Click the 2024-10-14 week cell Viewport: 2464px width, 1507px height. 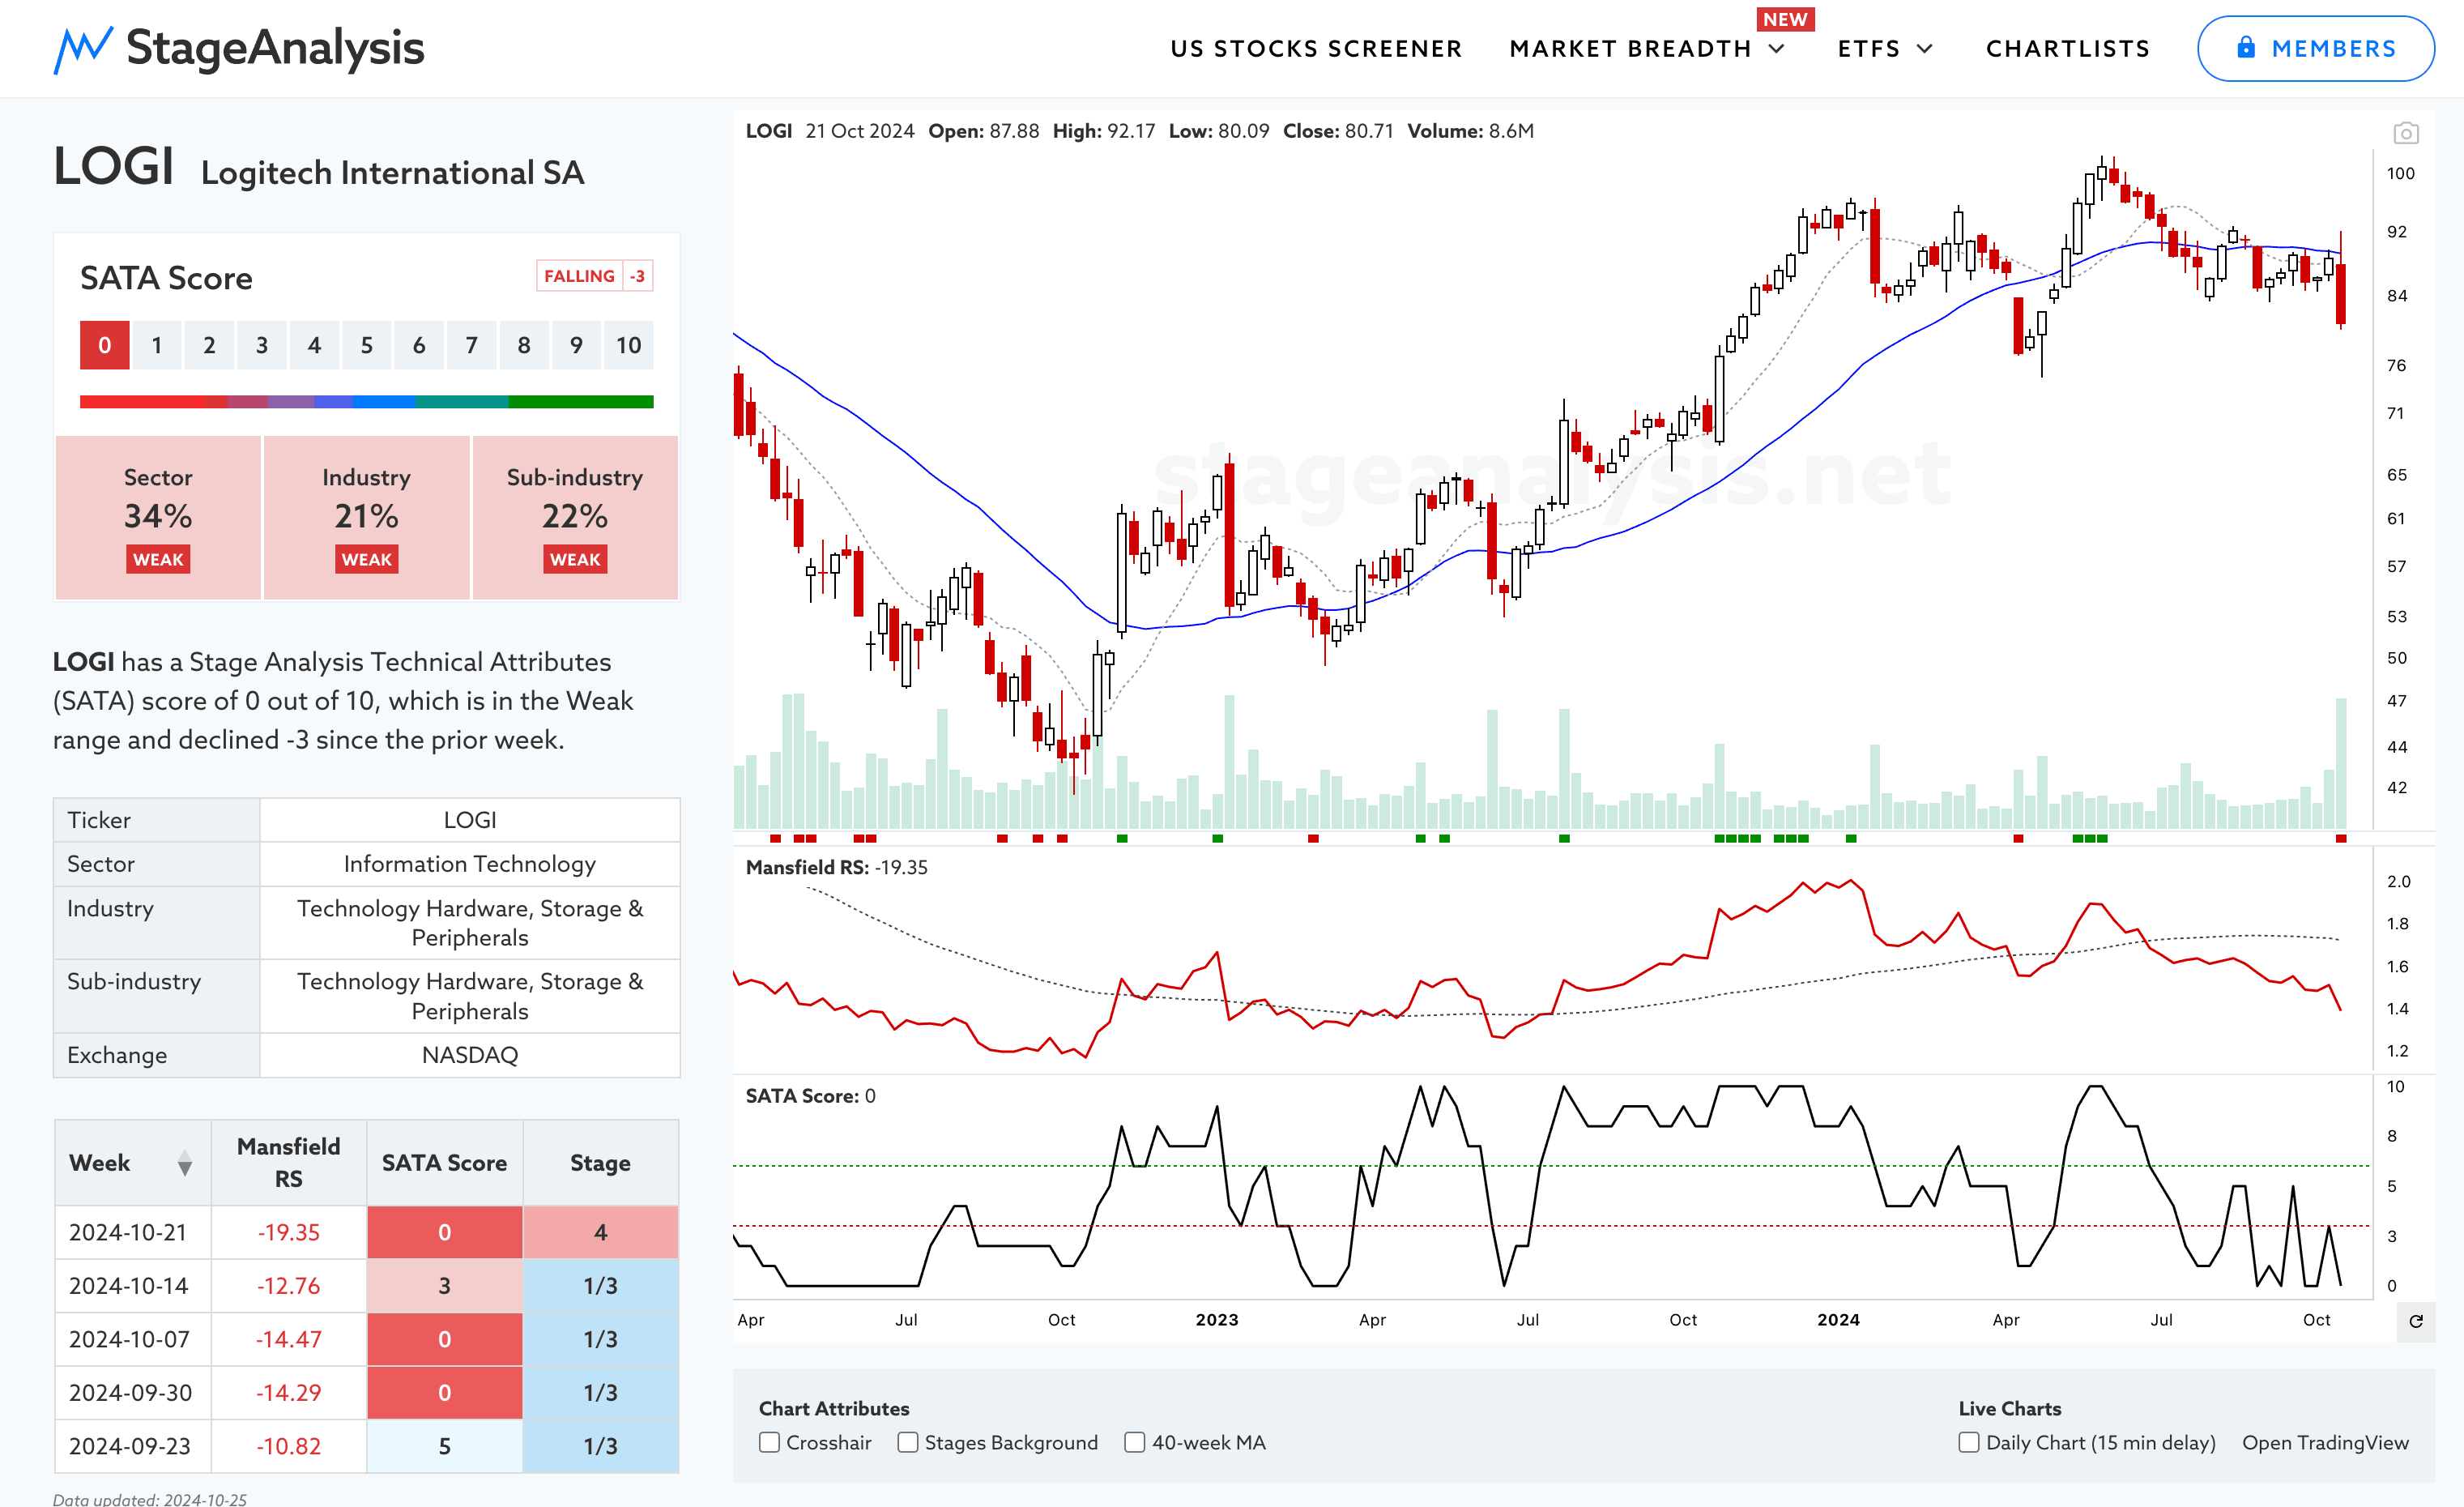click(133, 1285)
